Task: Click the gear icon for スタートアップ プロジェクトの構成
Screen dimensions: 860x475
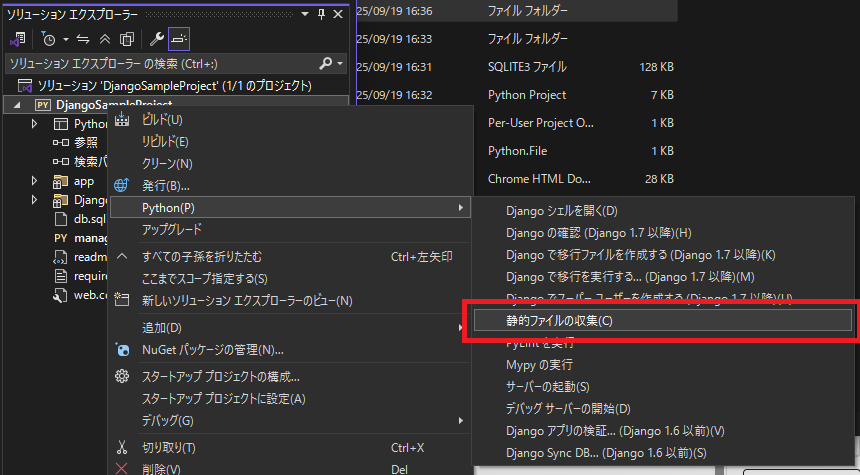Action: coord(122,377)
